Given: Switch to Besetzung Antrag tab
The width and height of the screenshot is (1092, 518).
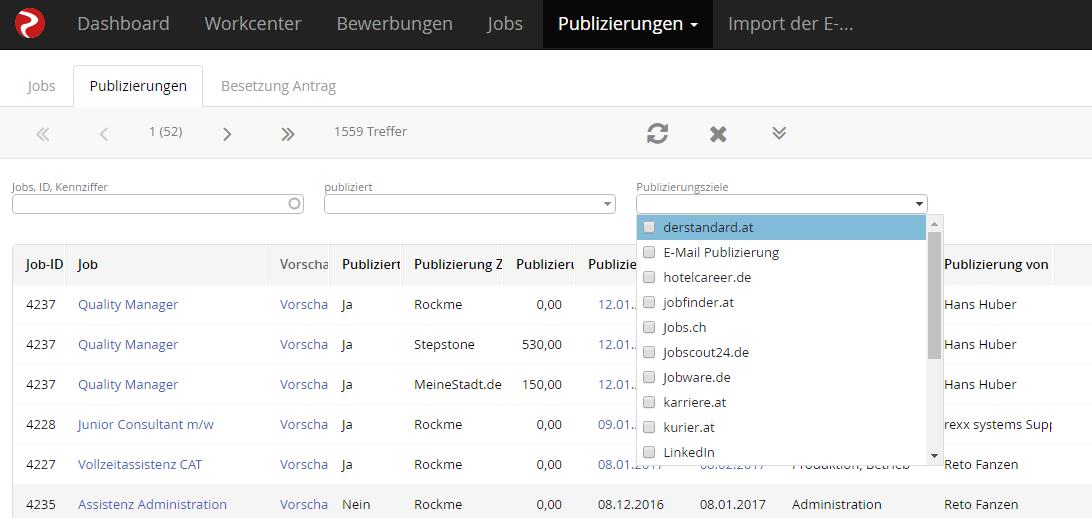Looking at the screenshot, I should coord(279,86).
